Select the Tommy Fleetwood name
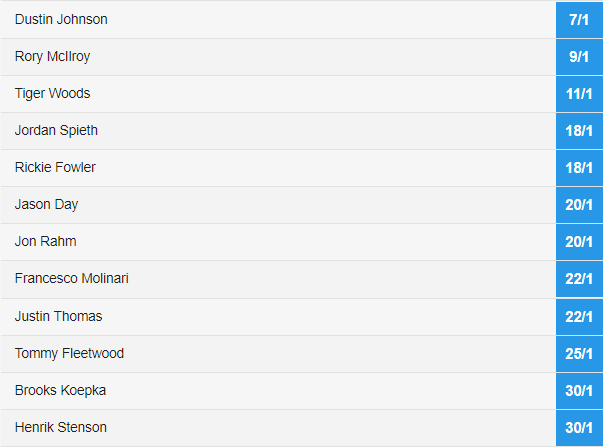The height and width of the screenshot is (447, 603). tap(69, 353)
